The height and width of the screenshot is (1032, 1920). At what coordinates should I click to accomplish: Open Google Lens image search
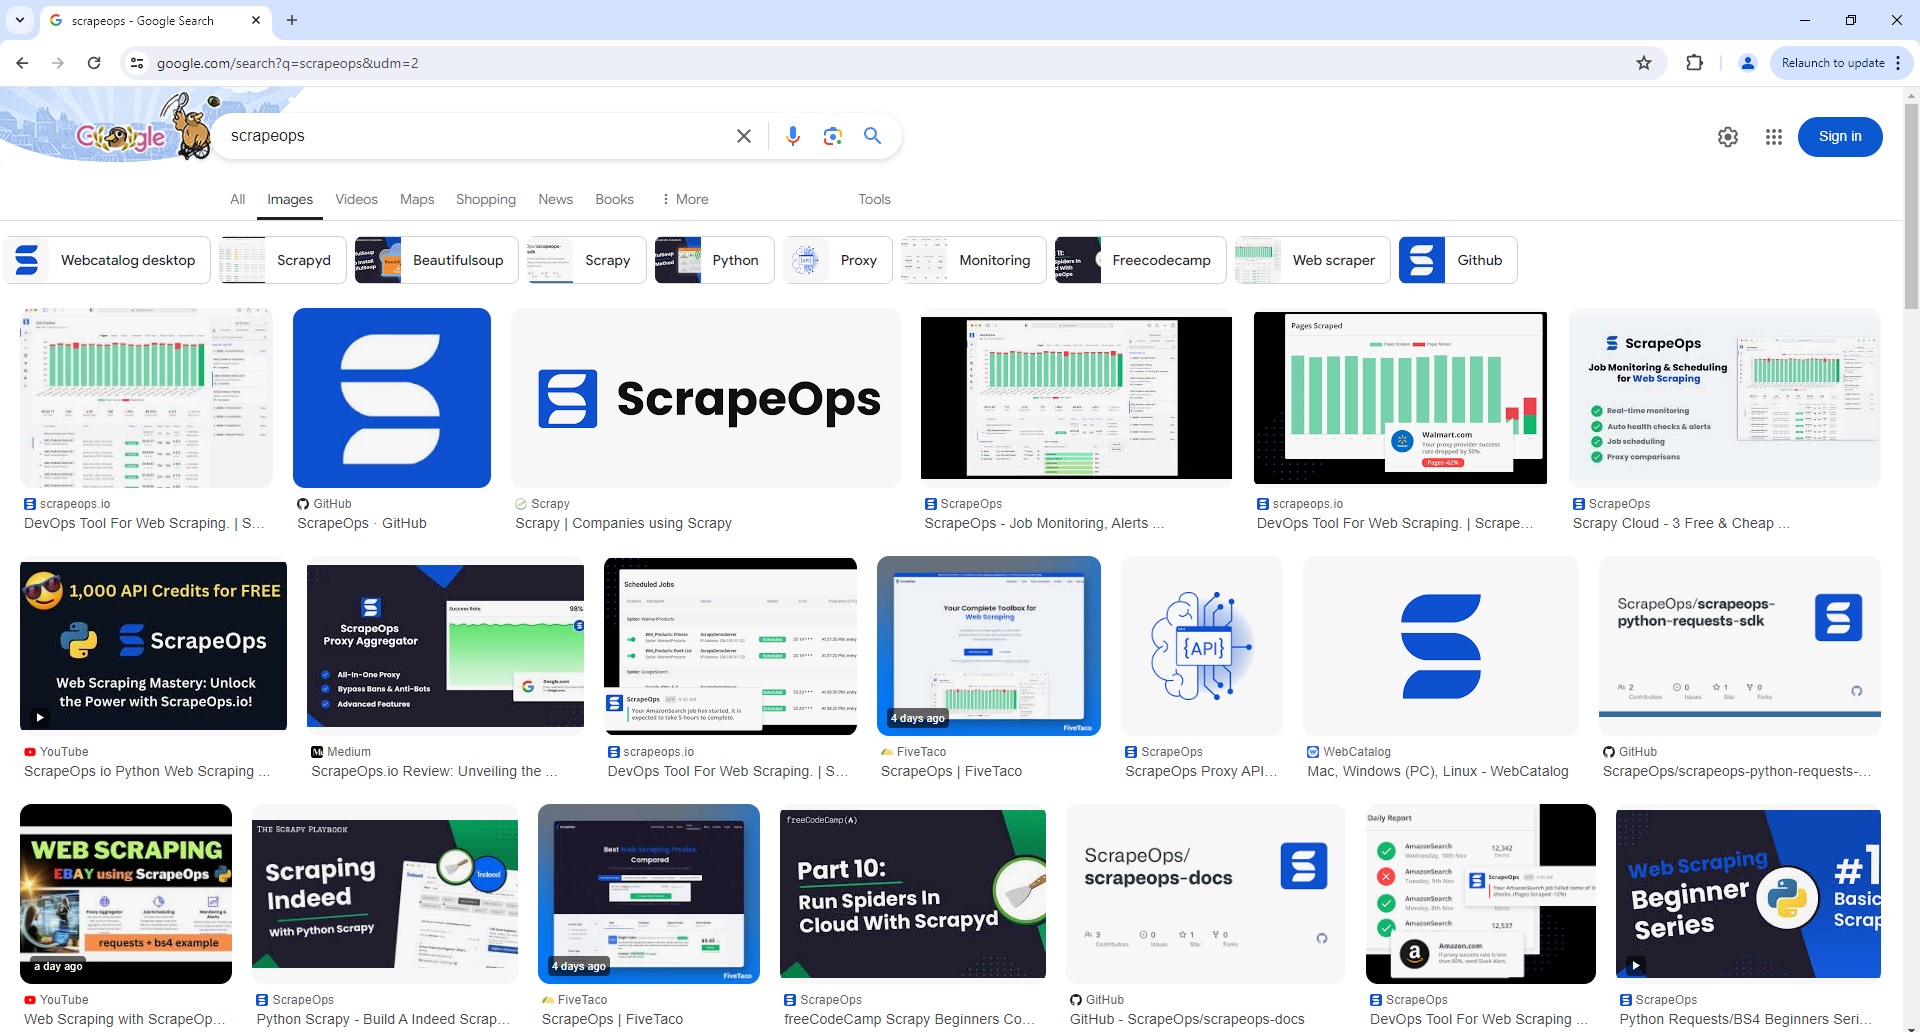[x=833, y=135]
